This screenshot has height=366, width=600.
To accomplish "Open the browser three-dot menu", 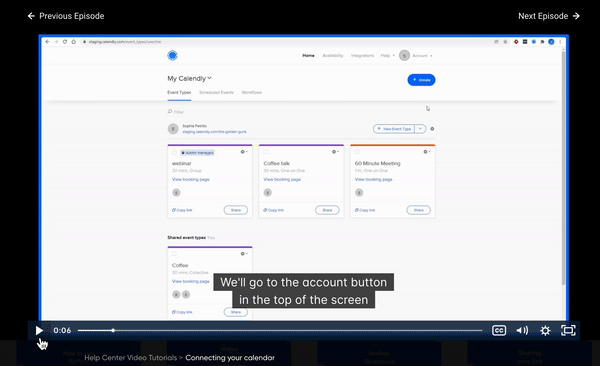I will click(x=560, y=42).
